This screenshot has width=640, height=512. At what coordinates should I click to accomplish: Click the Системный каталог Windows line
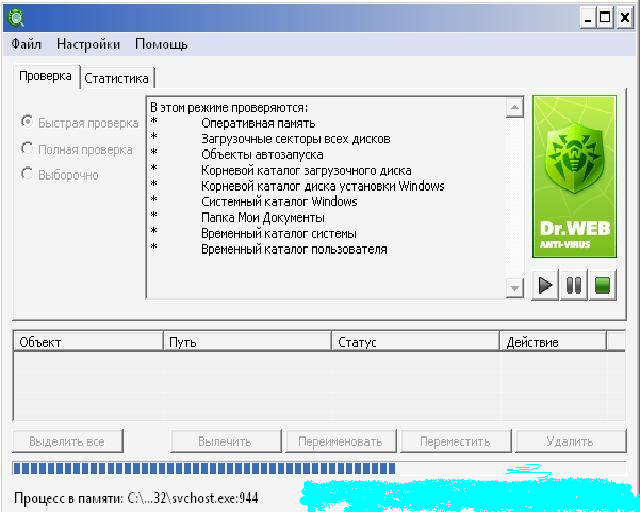pos(279,202)
